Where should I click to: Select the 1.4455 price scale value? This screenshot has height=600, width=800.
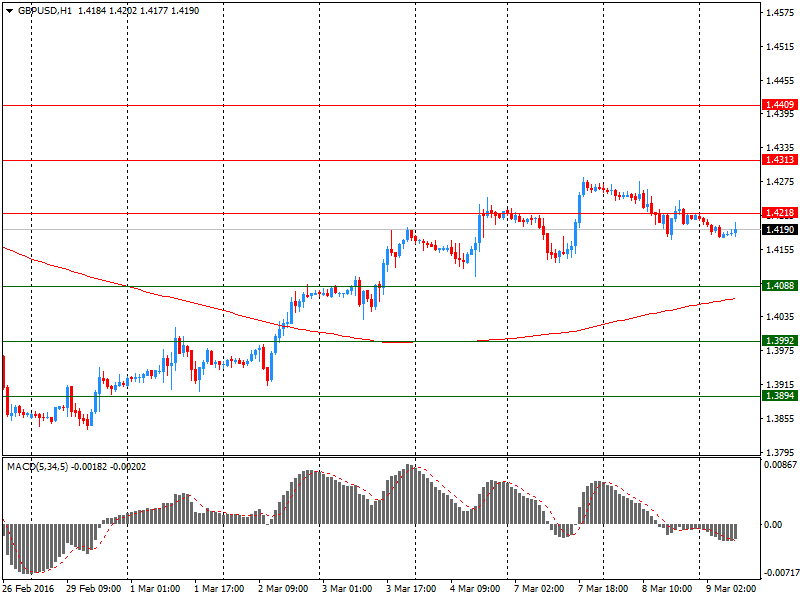coord(780,81)
